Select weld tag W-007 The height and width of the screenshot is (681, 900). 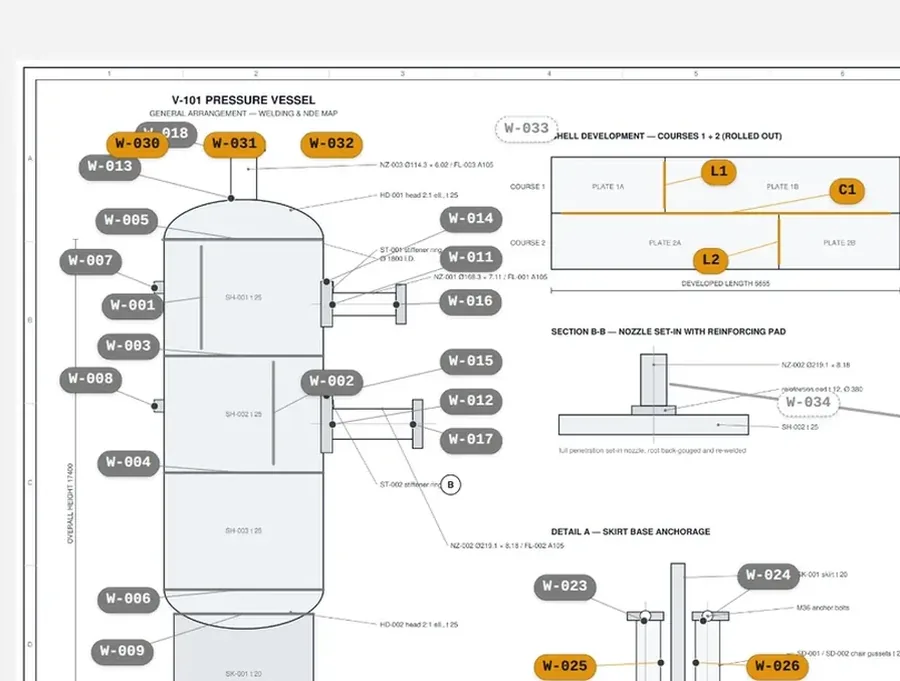[90, 261]
